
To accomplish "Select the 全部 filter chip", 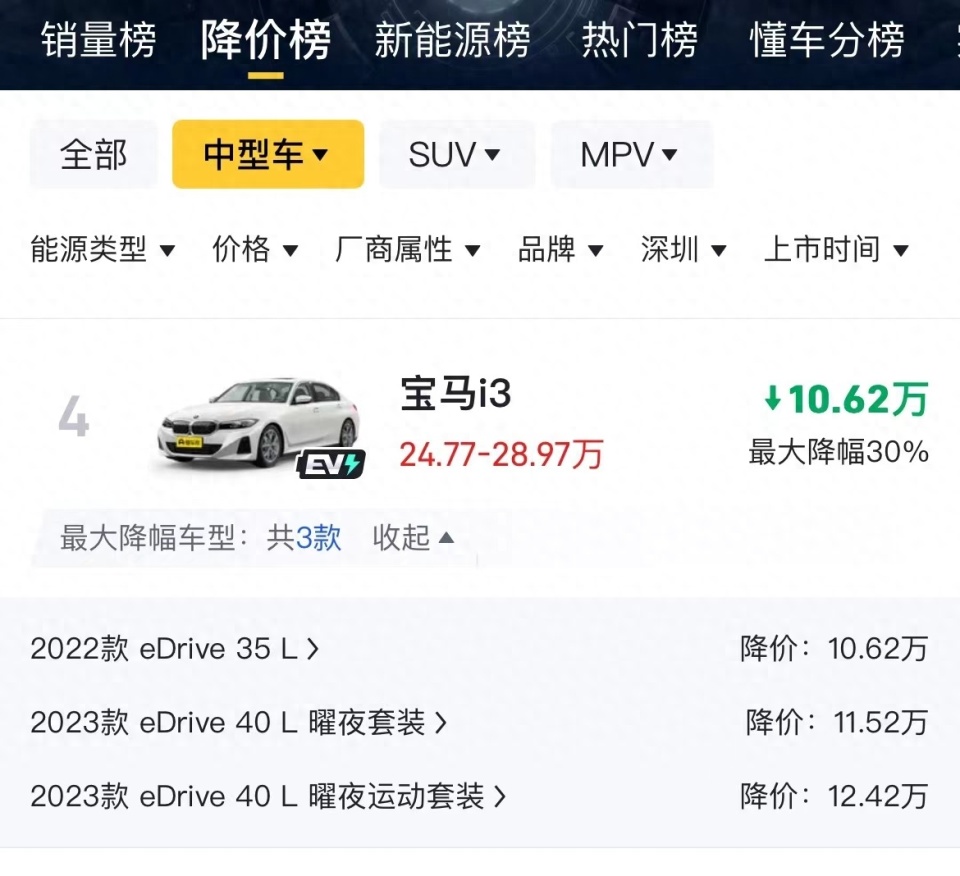I will point(93,154).
